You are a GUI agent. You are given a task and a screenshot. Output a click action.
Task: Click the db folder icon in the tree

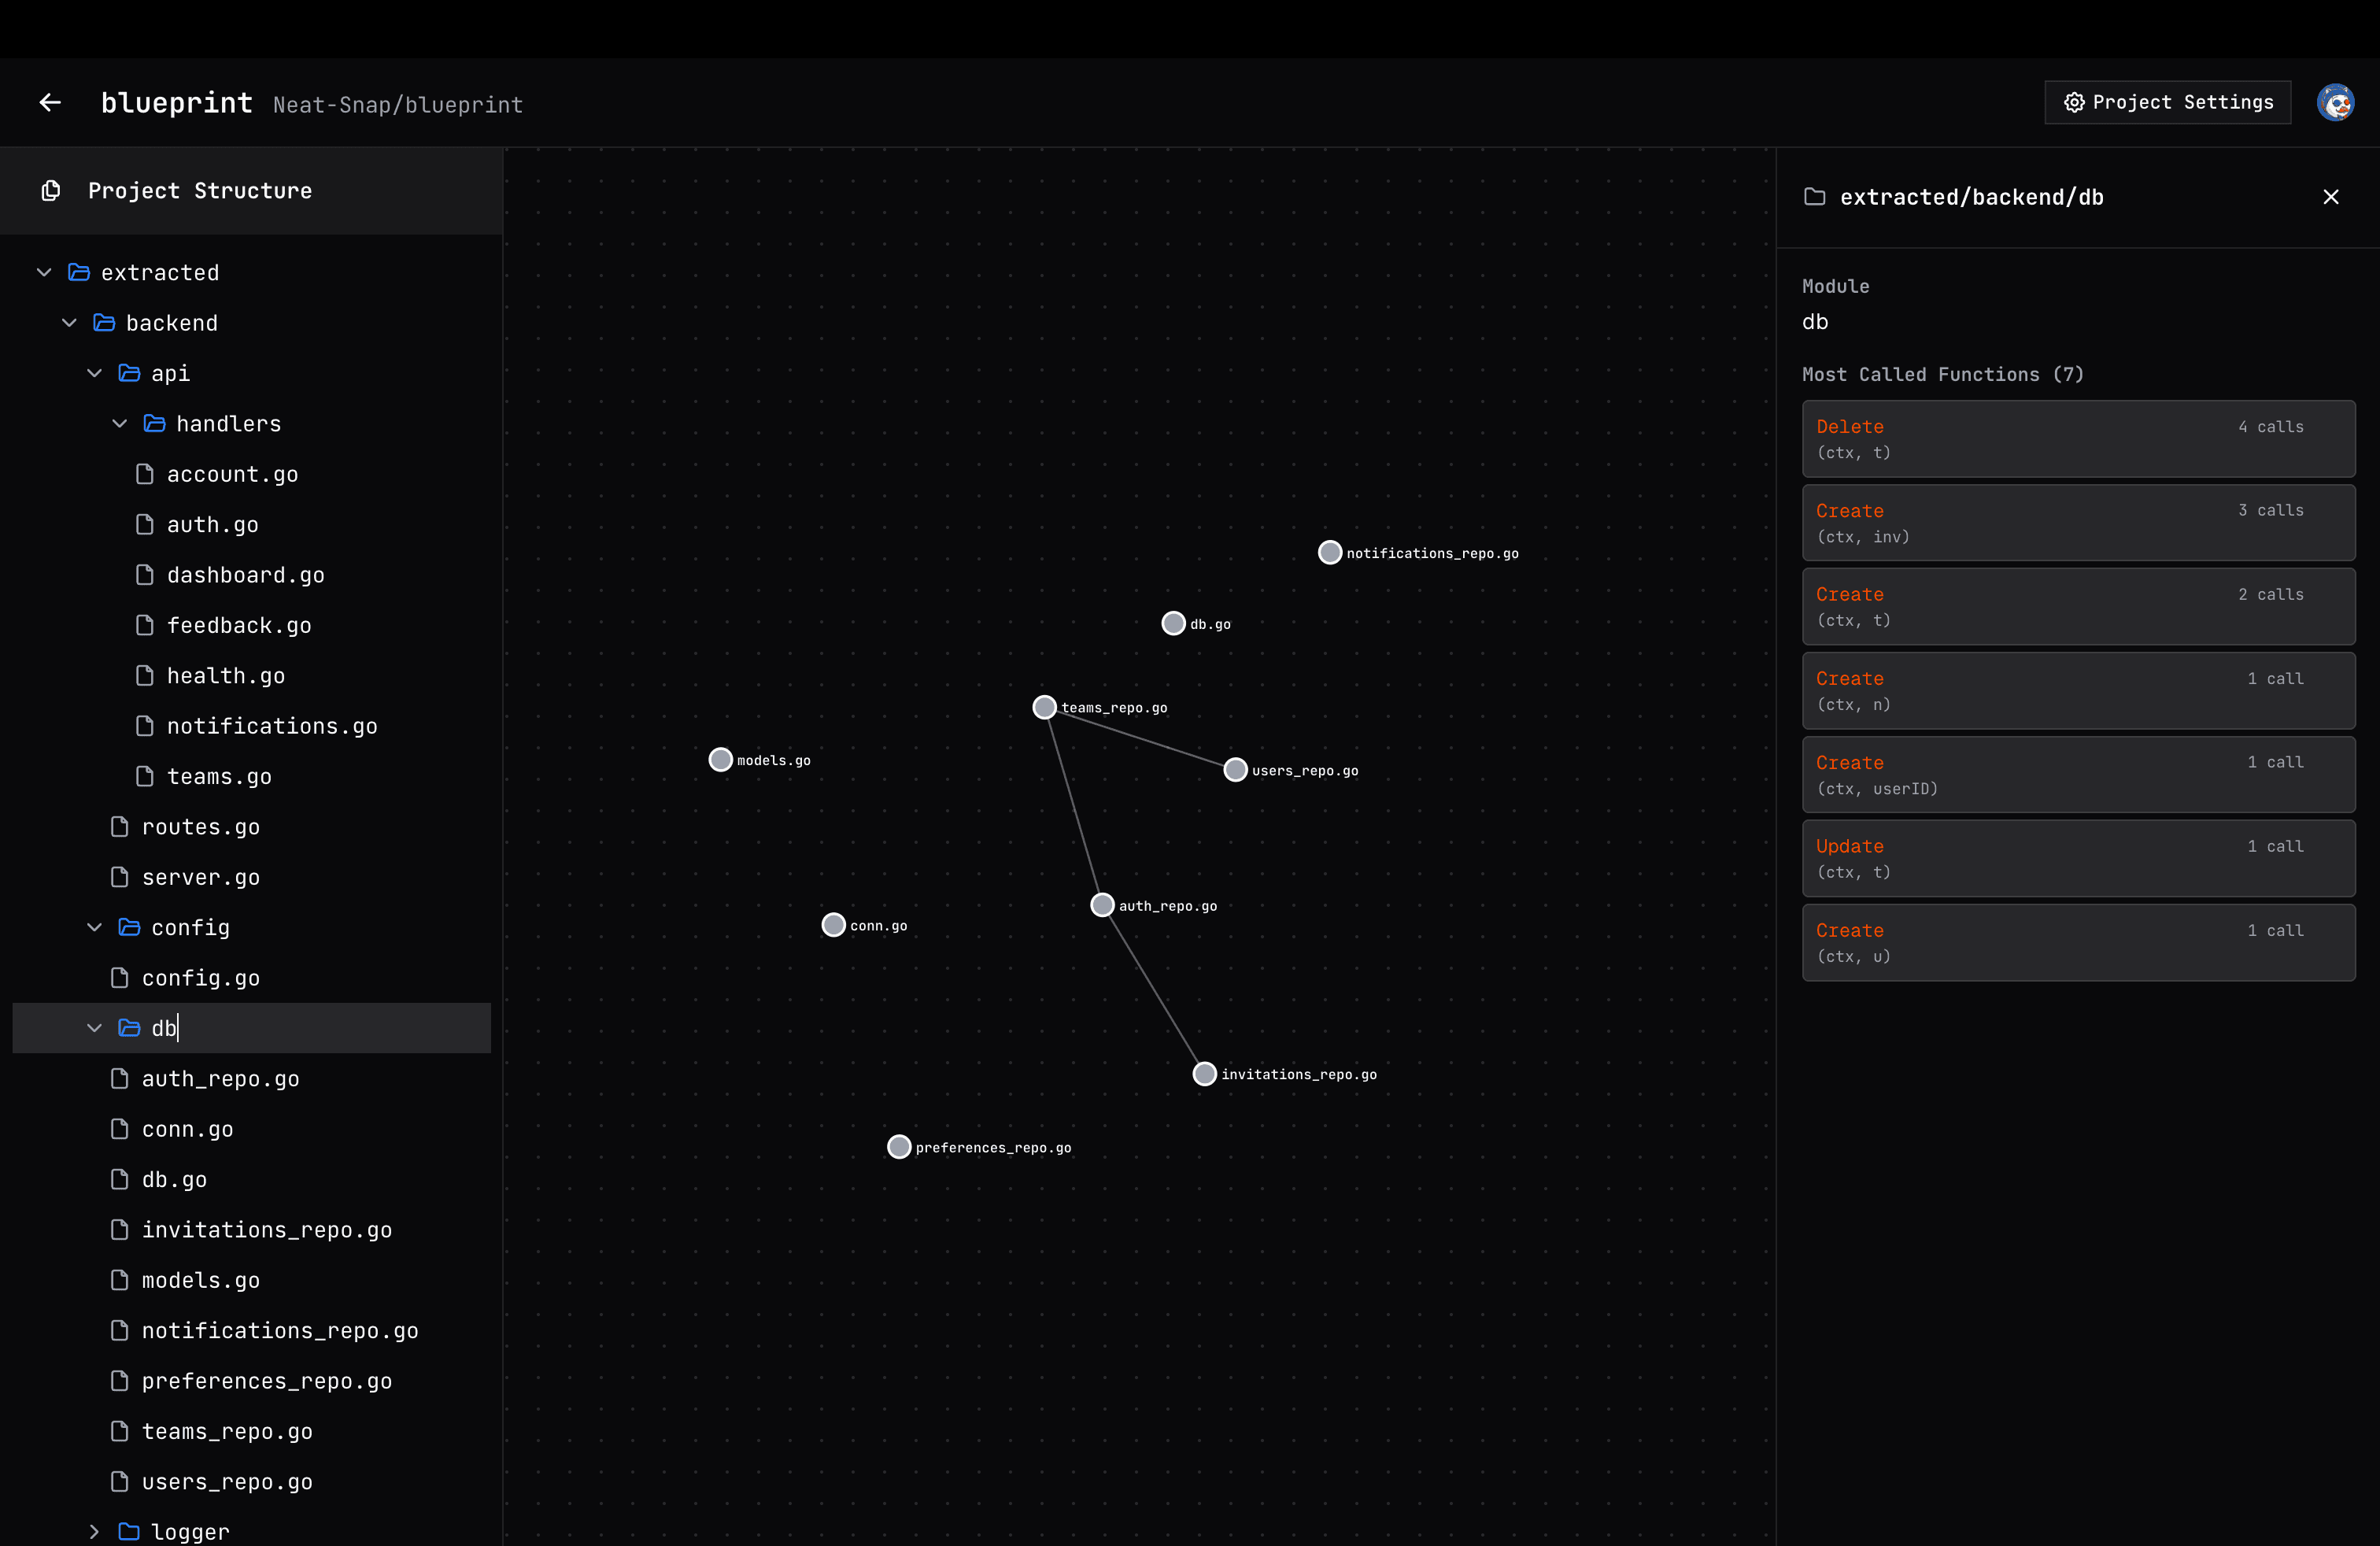point(128,1028)
